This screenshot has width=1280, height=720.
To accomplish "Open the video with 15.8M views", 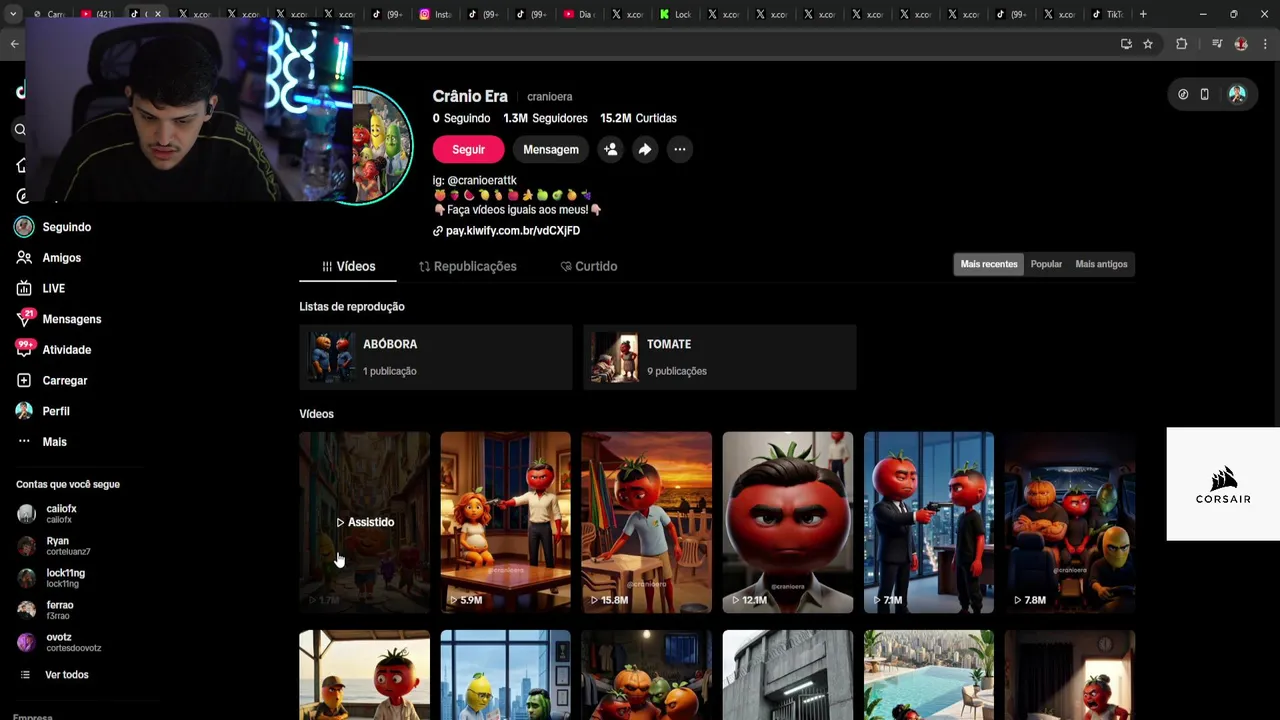I will [646, 522].
